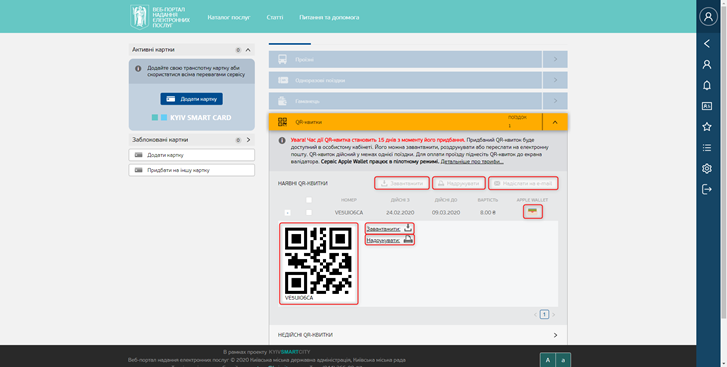Check the box for ticket VE5UI06CA

click(x=309, y=212)
